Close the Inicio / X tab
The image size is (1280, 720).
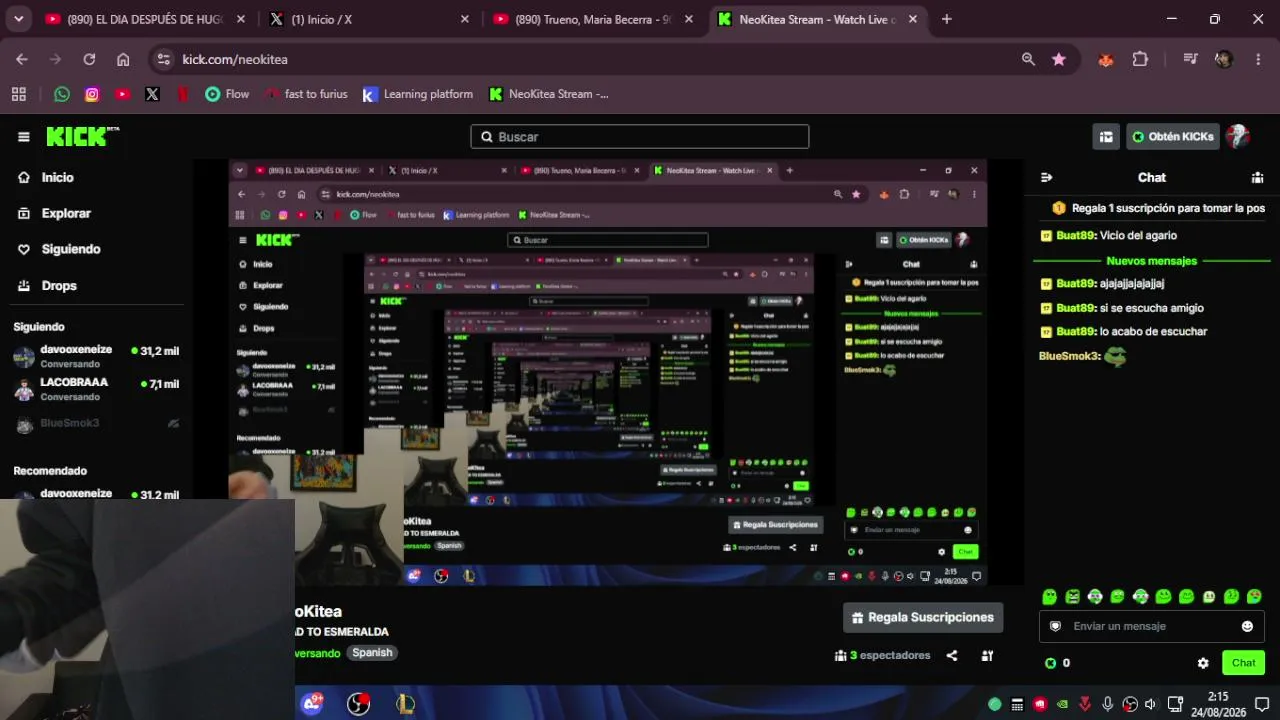(464, 19)
